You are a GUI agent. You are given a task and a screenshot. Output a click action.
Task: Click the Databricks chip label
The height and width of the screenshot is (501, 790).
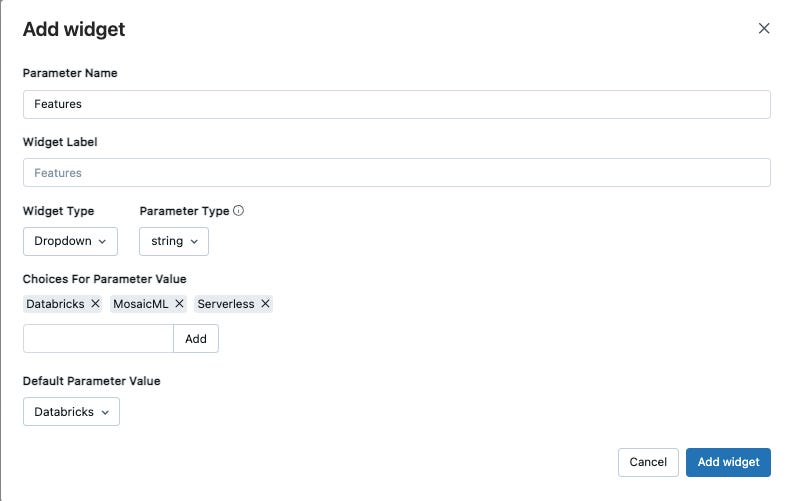[x=55, y=304]
